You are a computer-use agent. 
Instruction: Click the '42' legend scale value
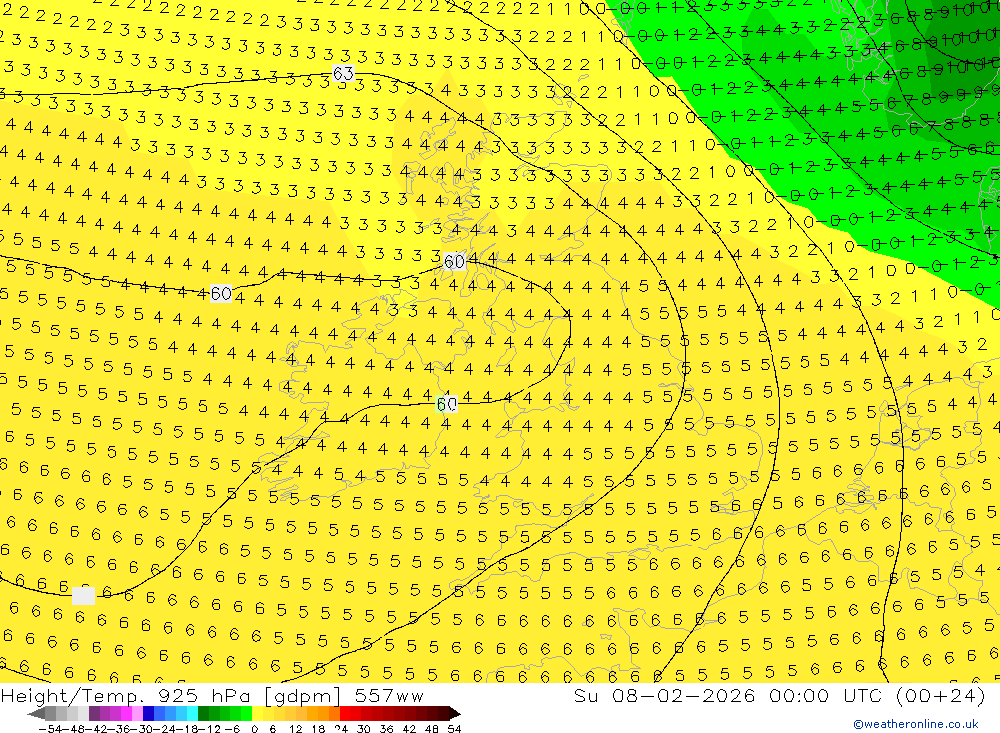coord(409,729)
